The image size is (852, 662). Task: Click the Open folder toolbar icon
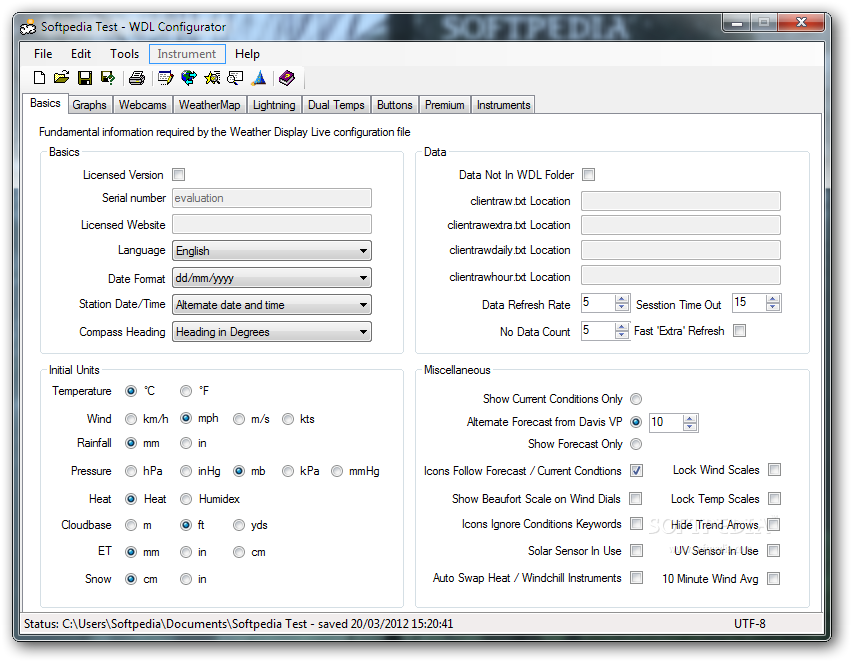click(x=61, y=78)
